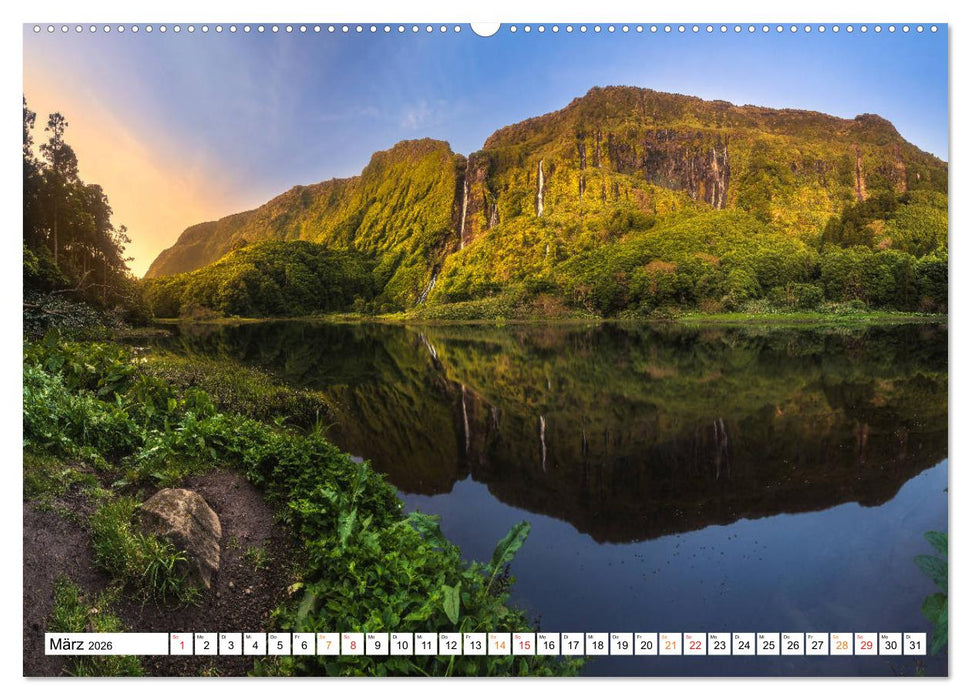Screen dimensions: 971x700
Task: Choose the red Sunday 29 date cell
Action: point(865,644)
